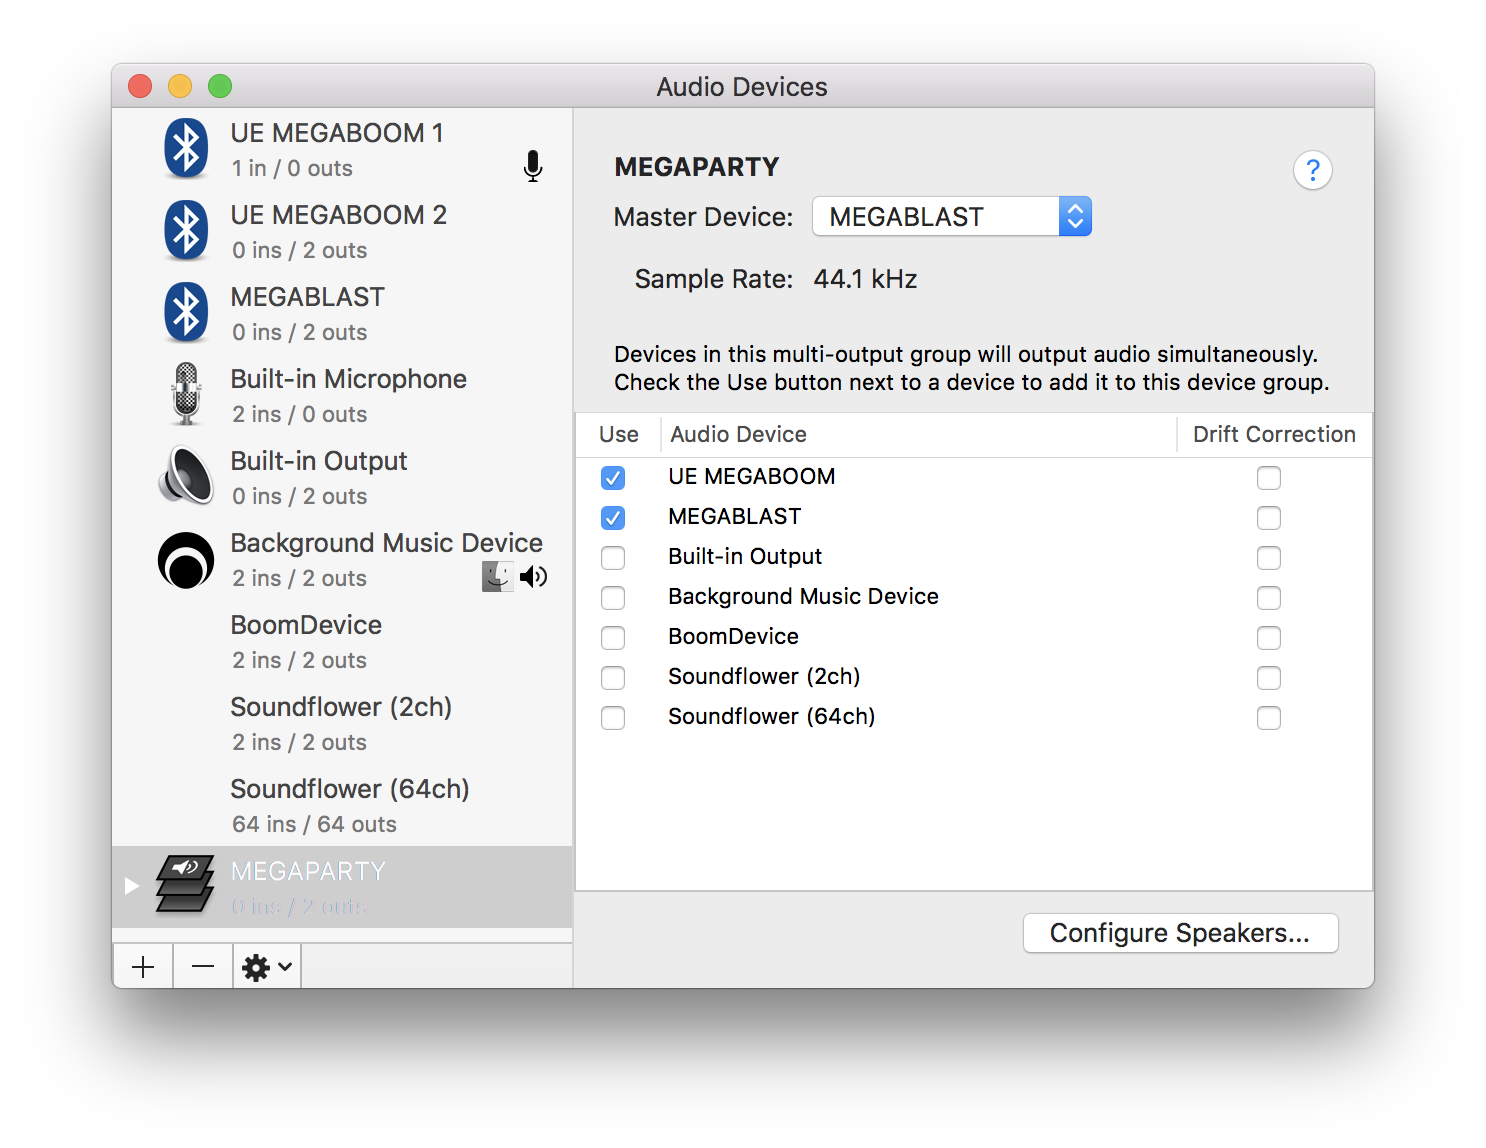Click microphone input indicator on UE MEGABOOM 1

533,166
